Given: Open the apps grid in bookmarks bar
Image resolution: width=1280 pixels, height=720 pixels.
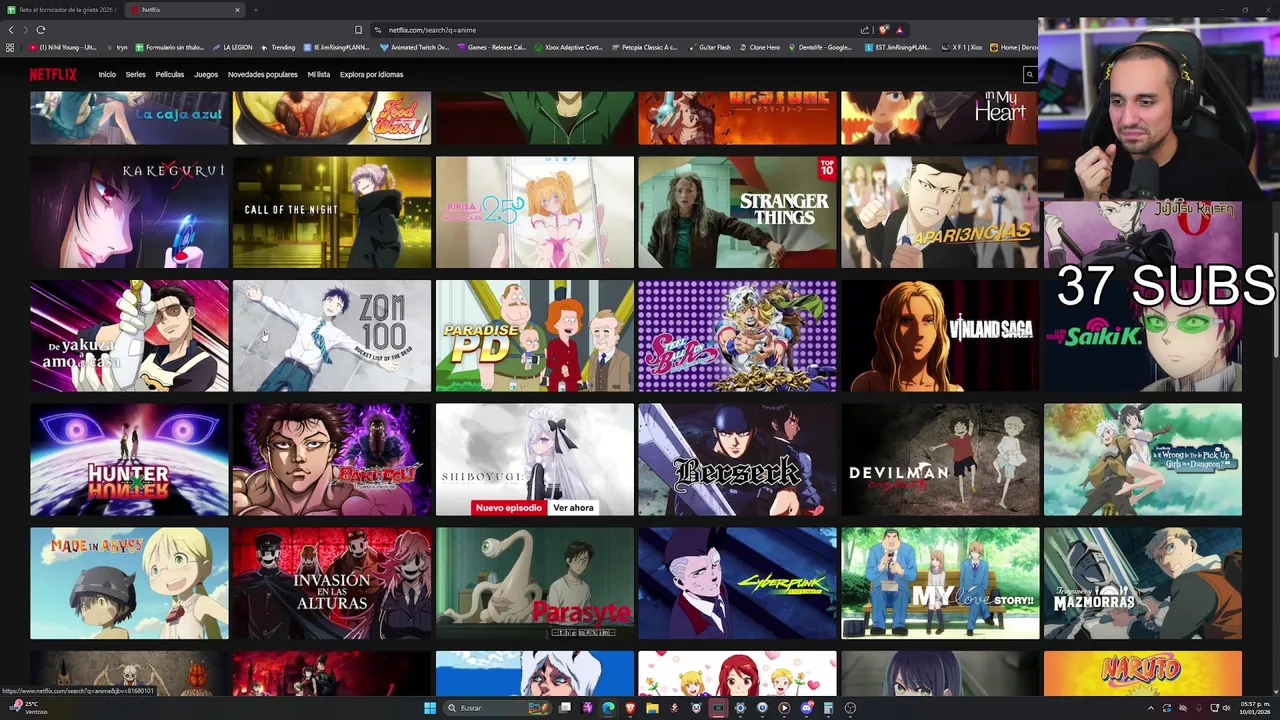Looking at the screenshot, I should 10,47.
